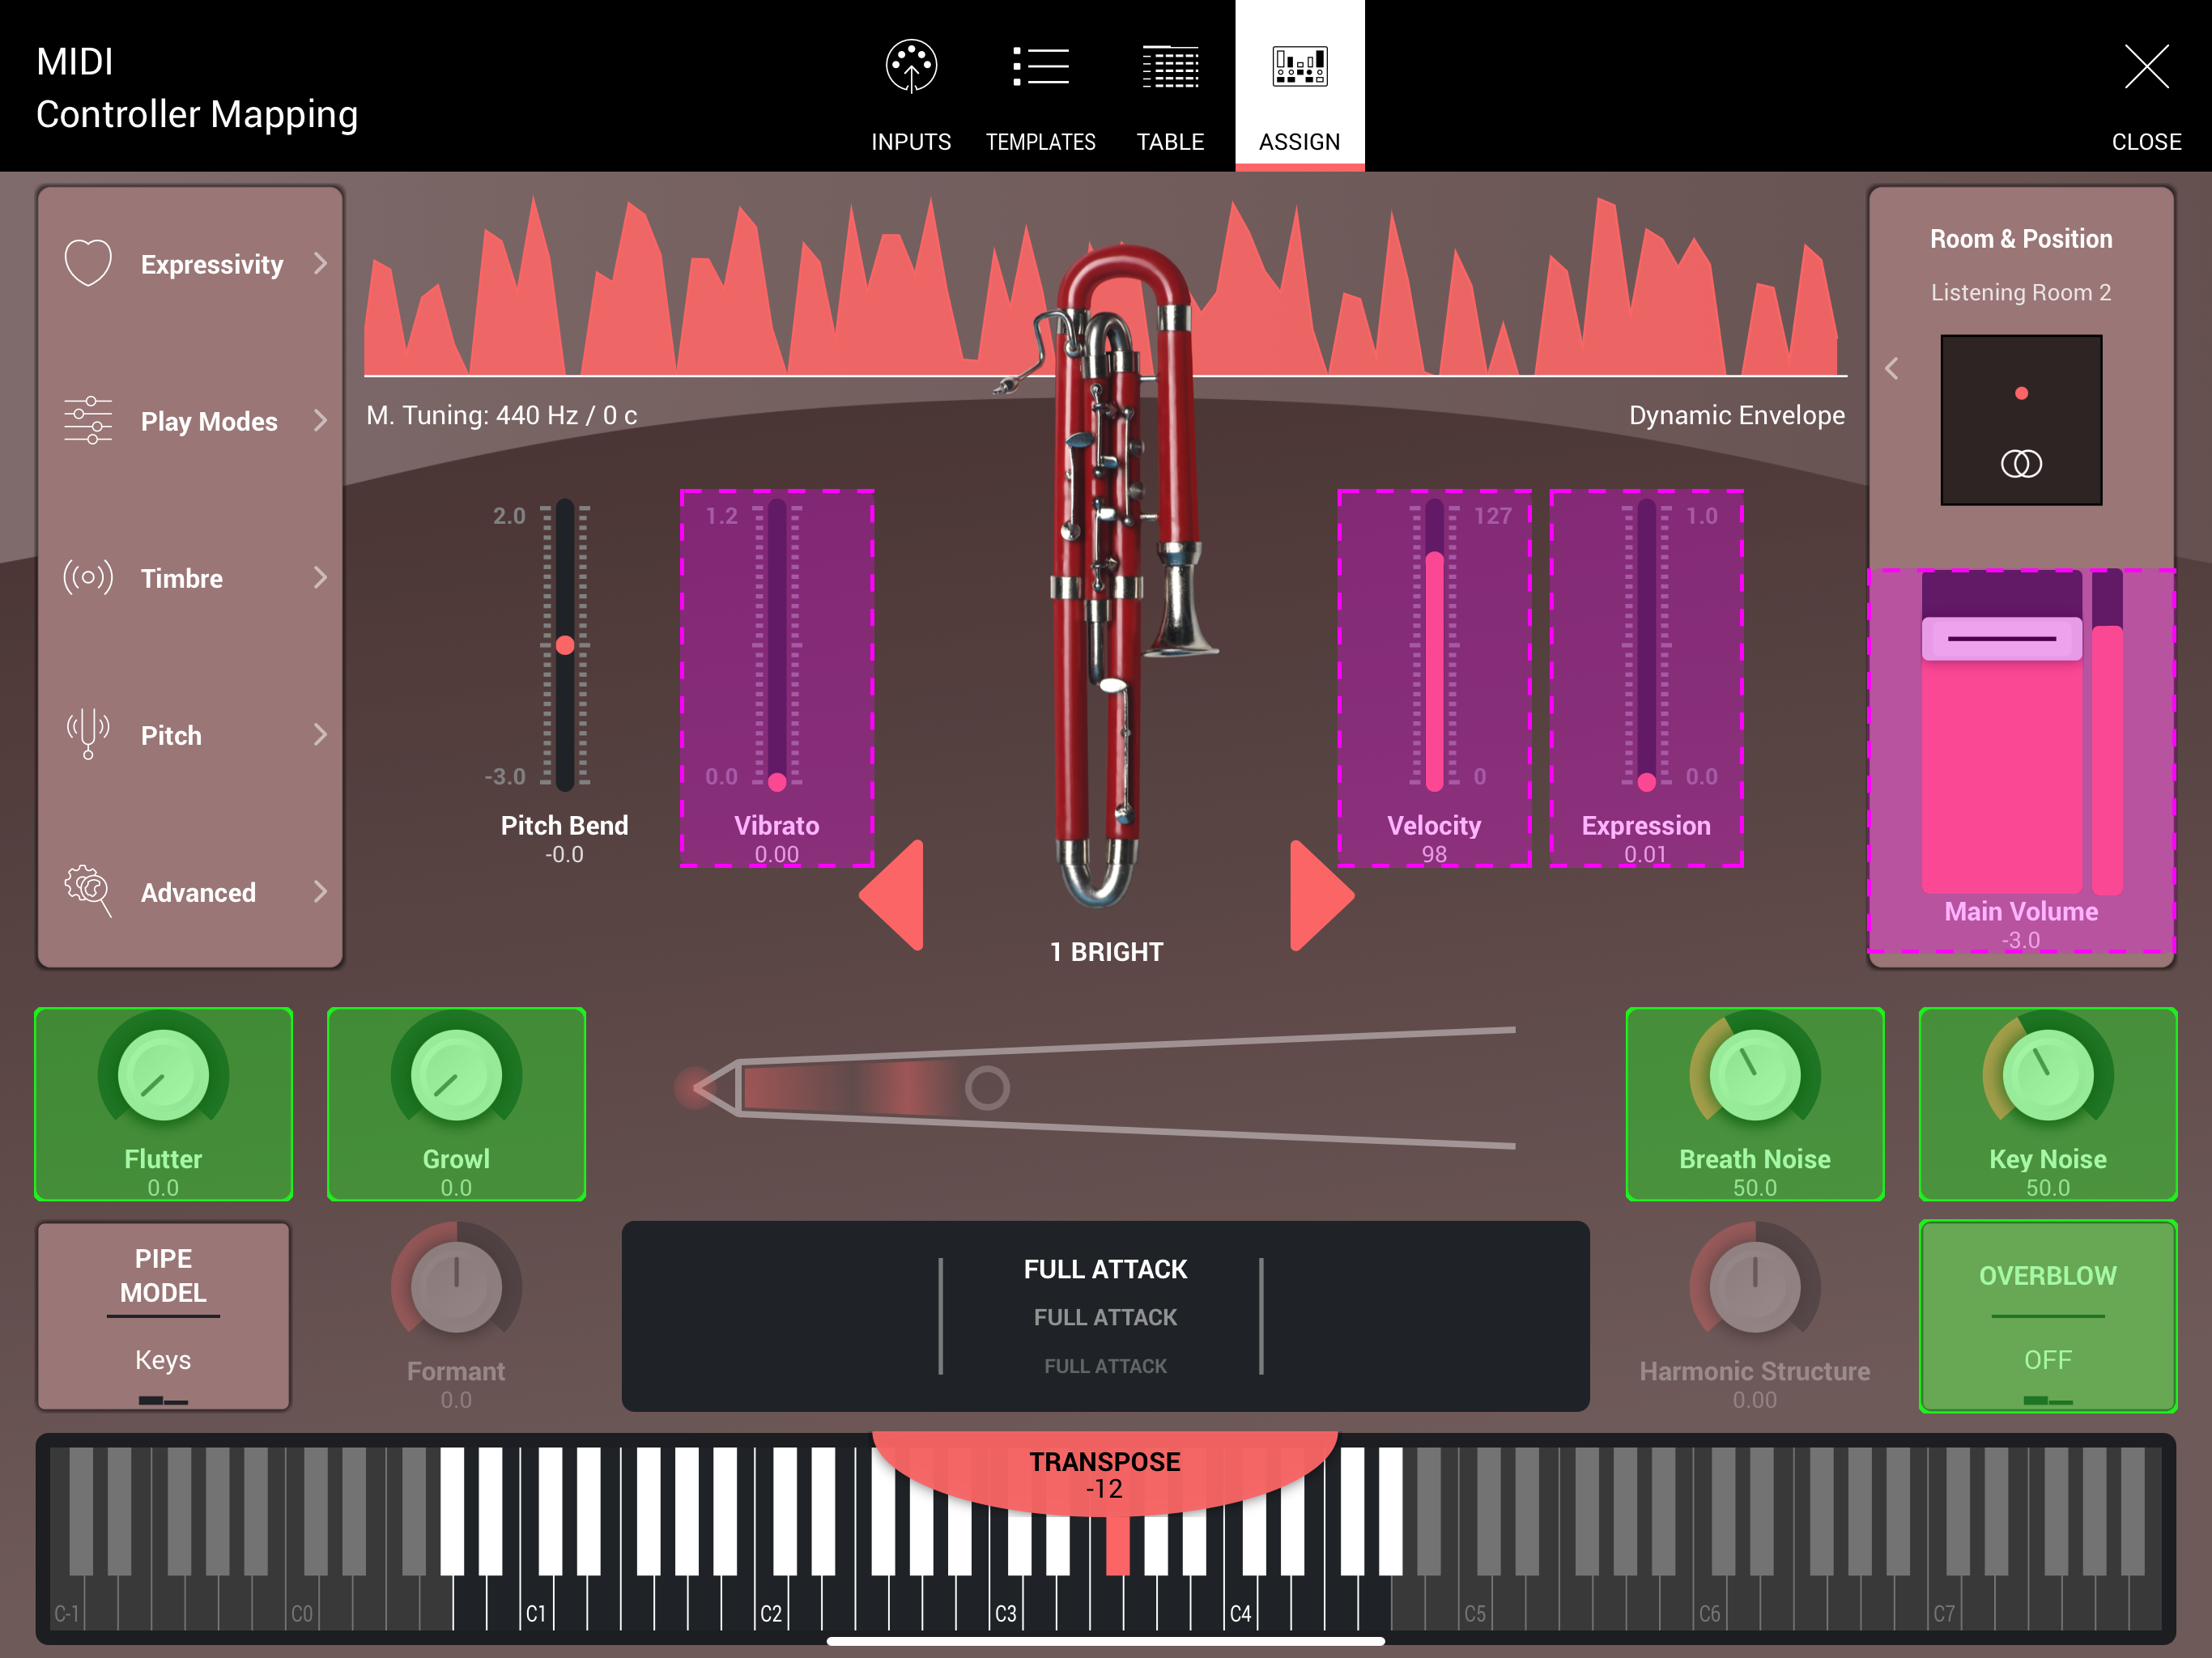The image size is (2212, 1658).
Task: Expand the Pitch section chevron
Action: click(x=320, y=734)
